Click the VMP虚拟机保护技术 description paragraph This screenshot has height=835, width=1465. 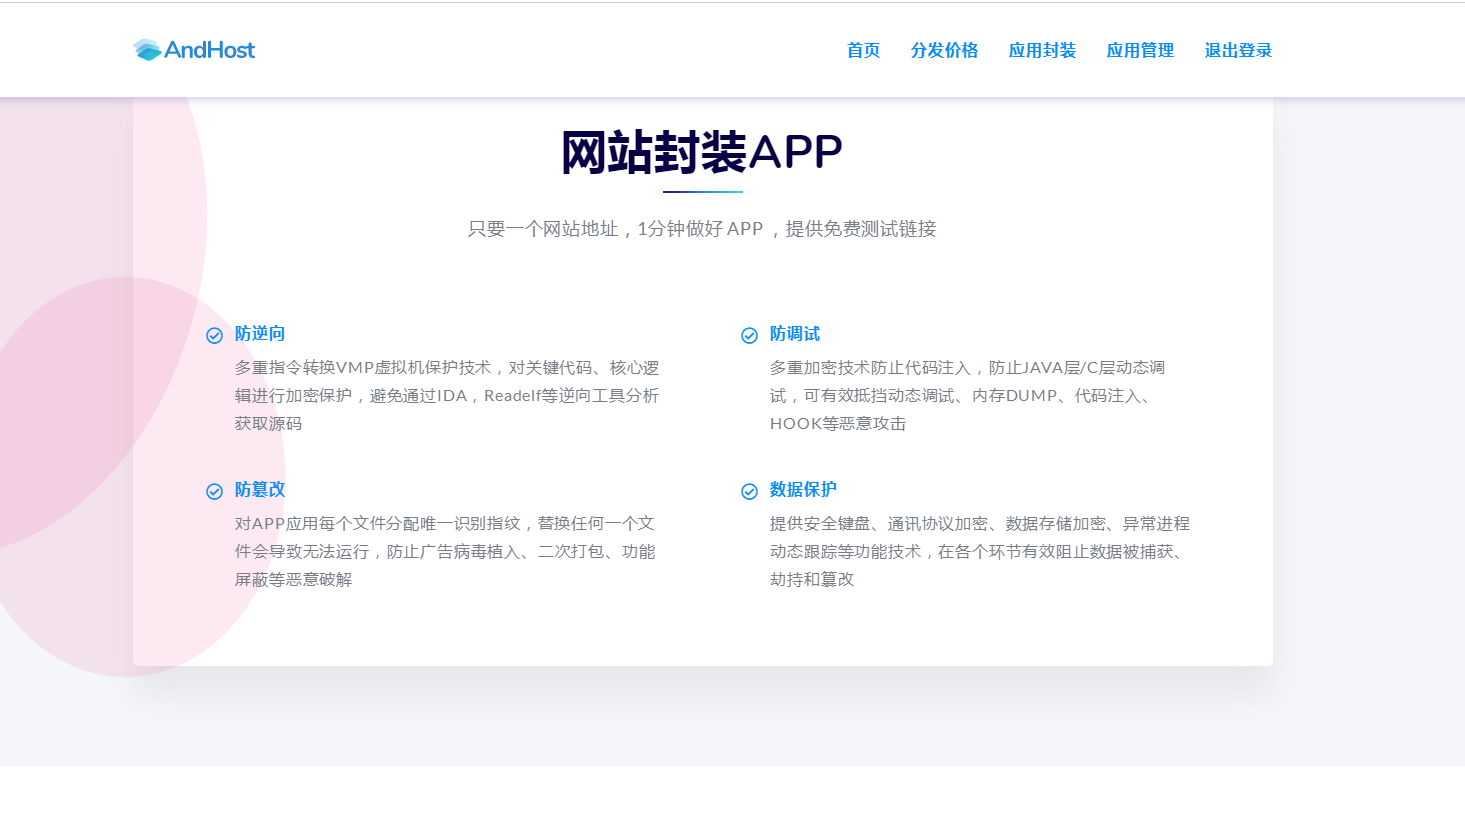tap(447, 396)
